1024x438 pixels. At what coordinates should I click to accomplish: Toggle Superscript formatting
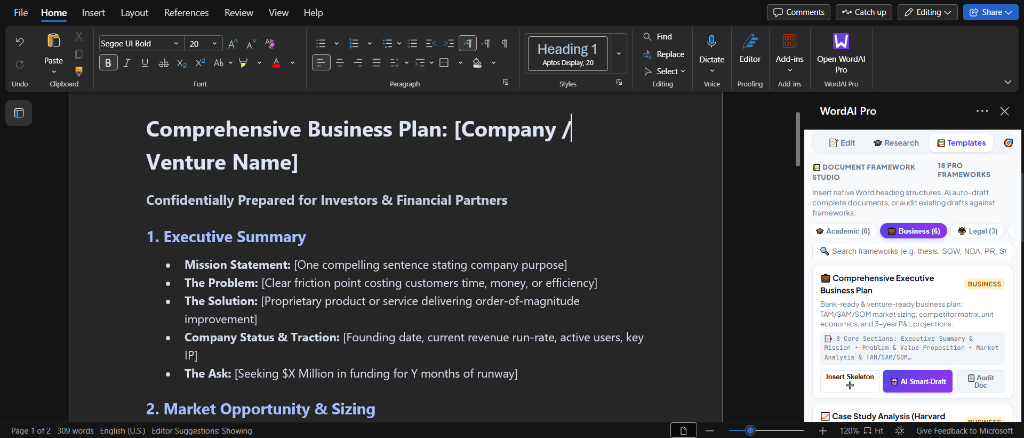click(200, 63)
